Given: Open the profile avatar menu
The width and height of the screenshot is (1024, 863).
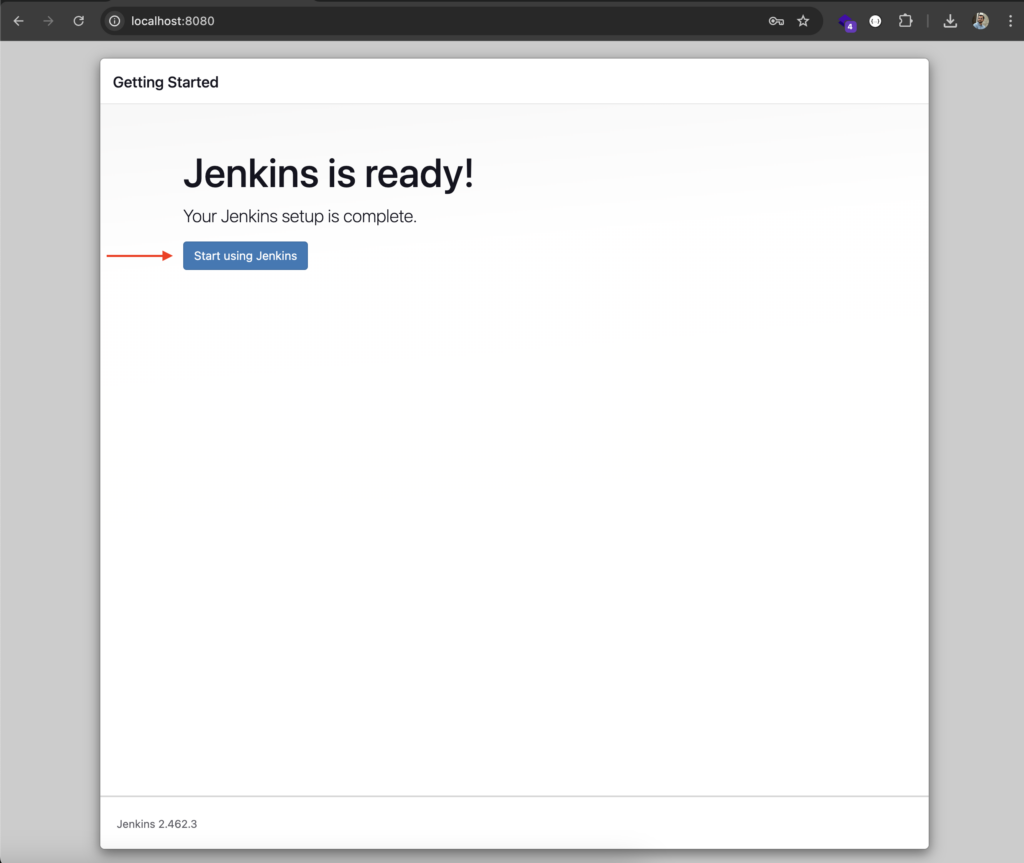Looking at the screenshot, I should click(980, 21).
